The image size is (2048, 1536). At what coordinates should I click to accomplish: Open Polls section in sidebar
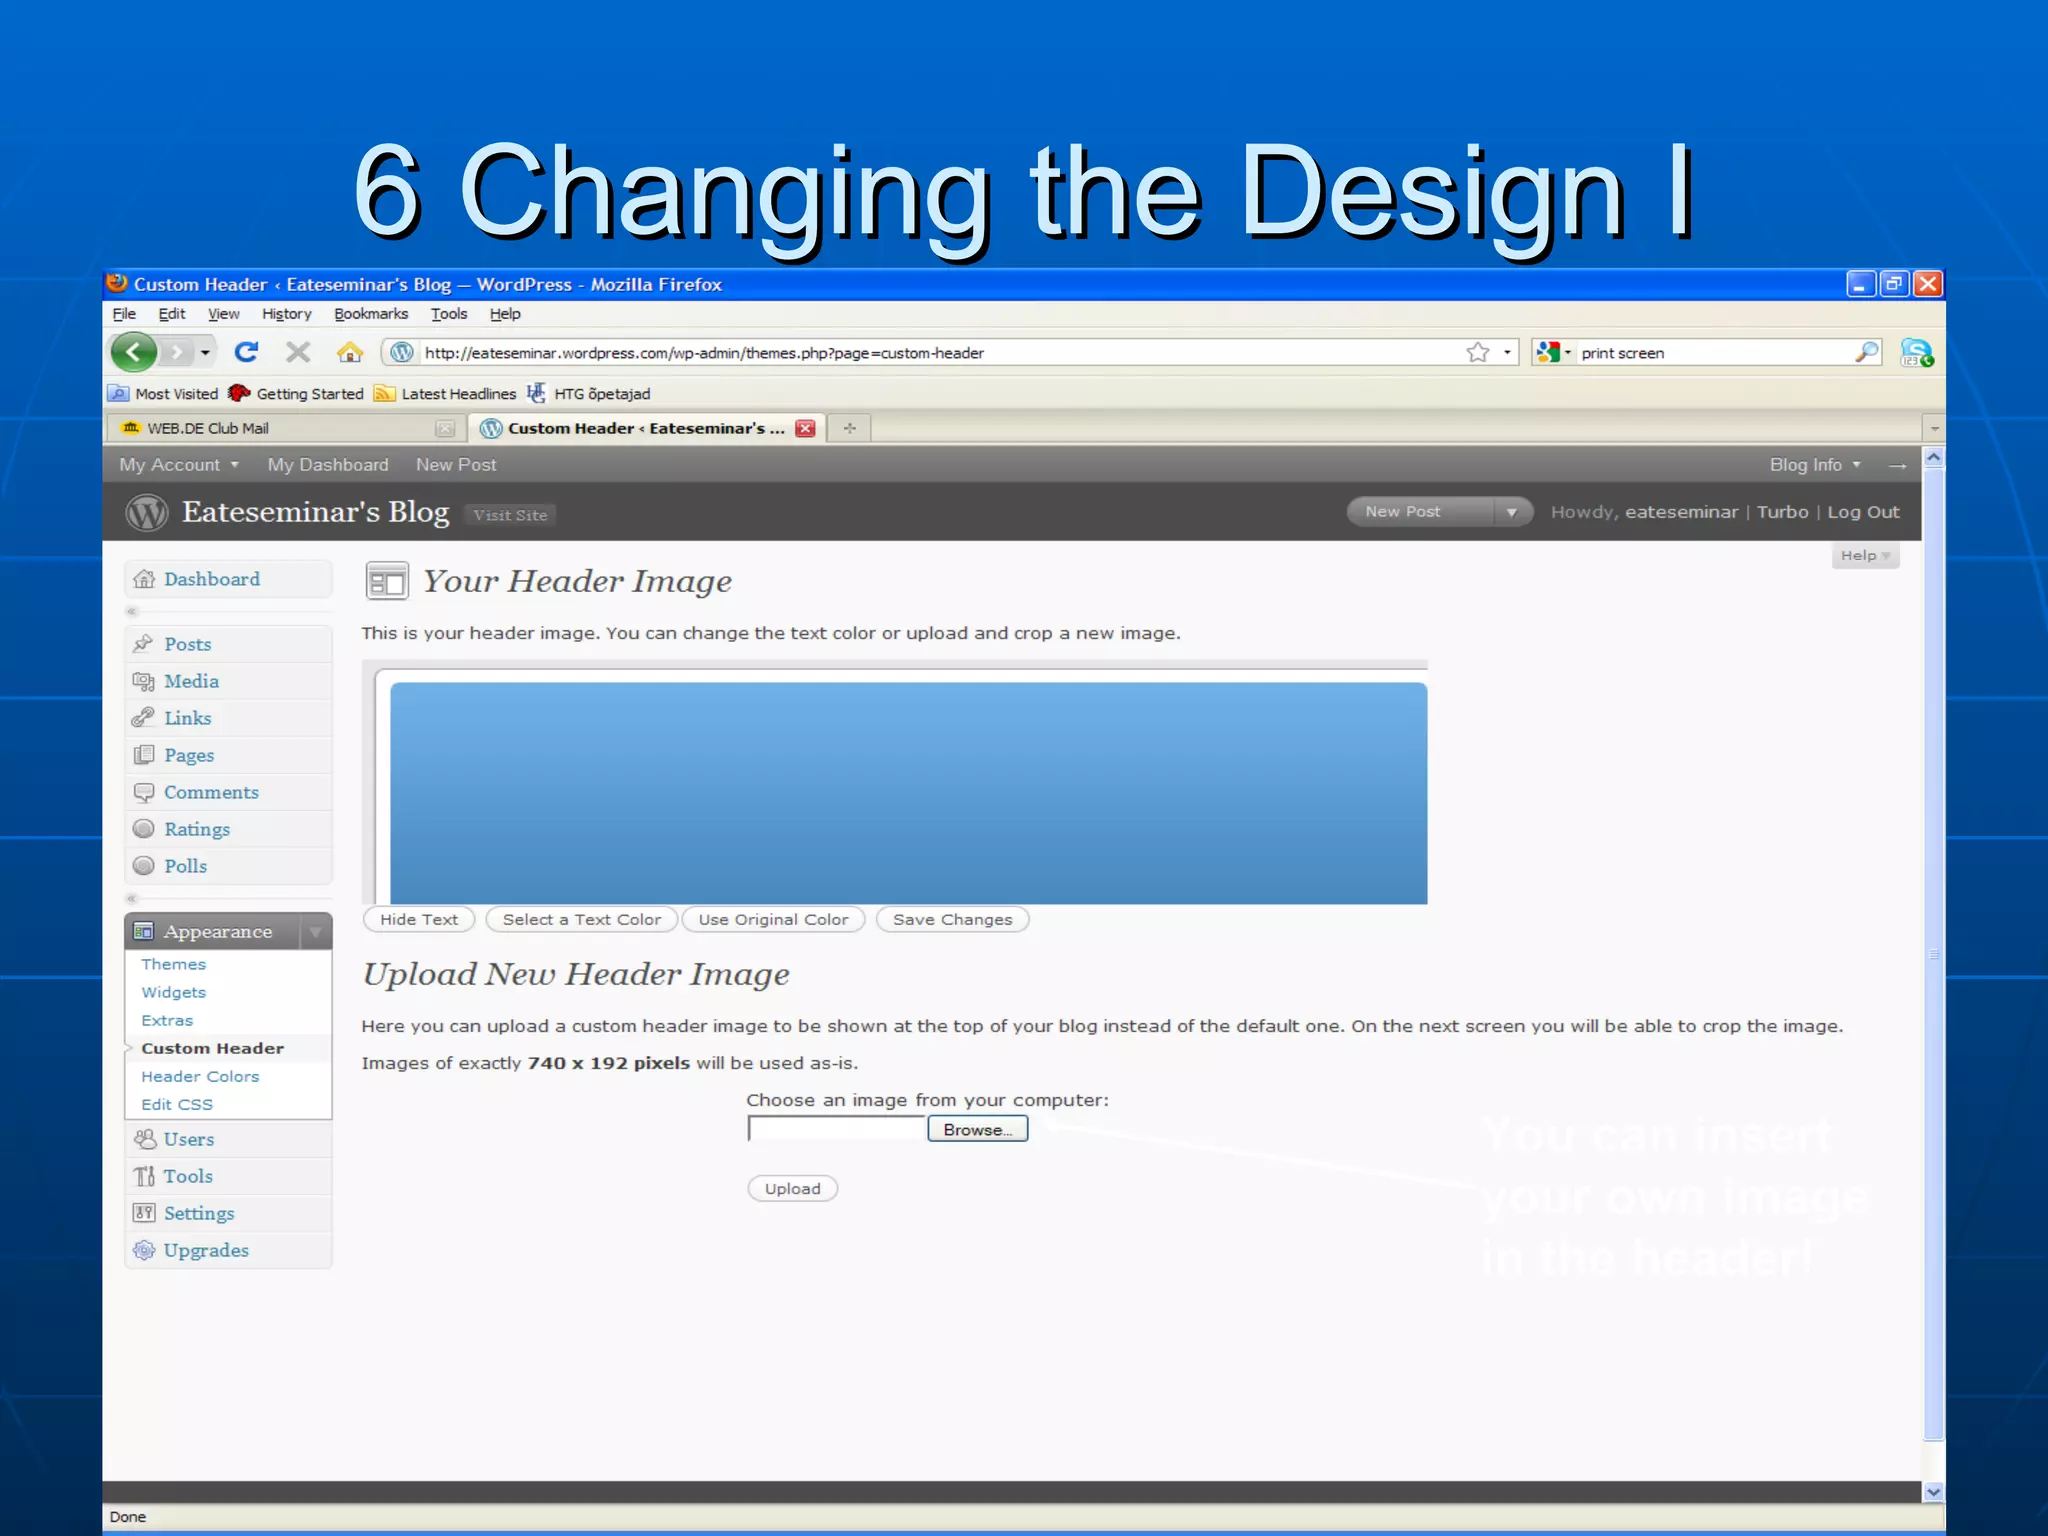pyautogui.click(x=228, y=866)
